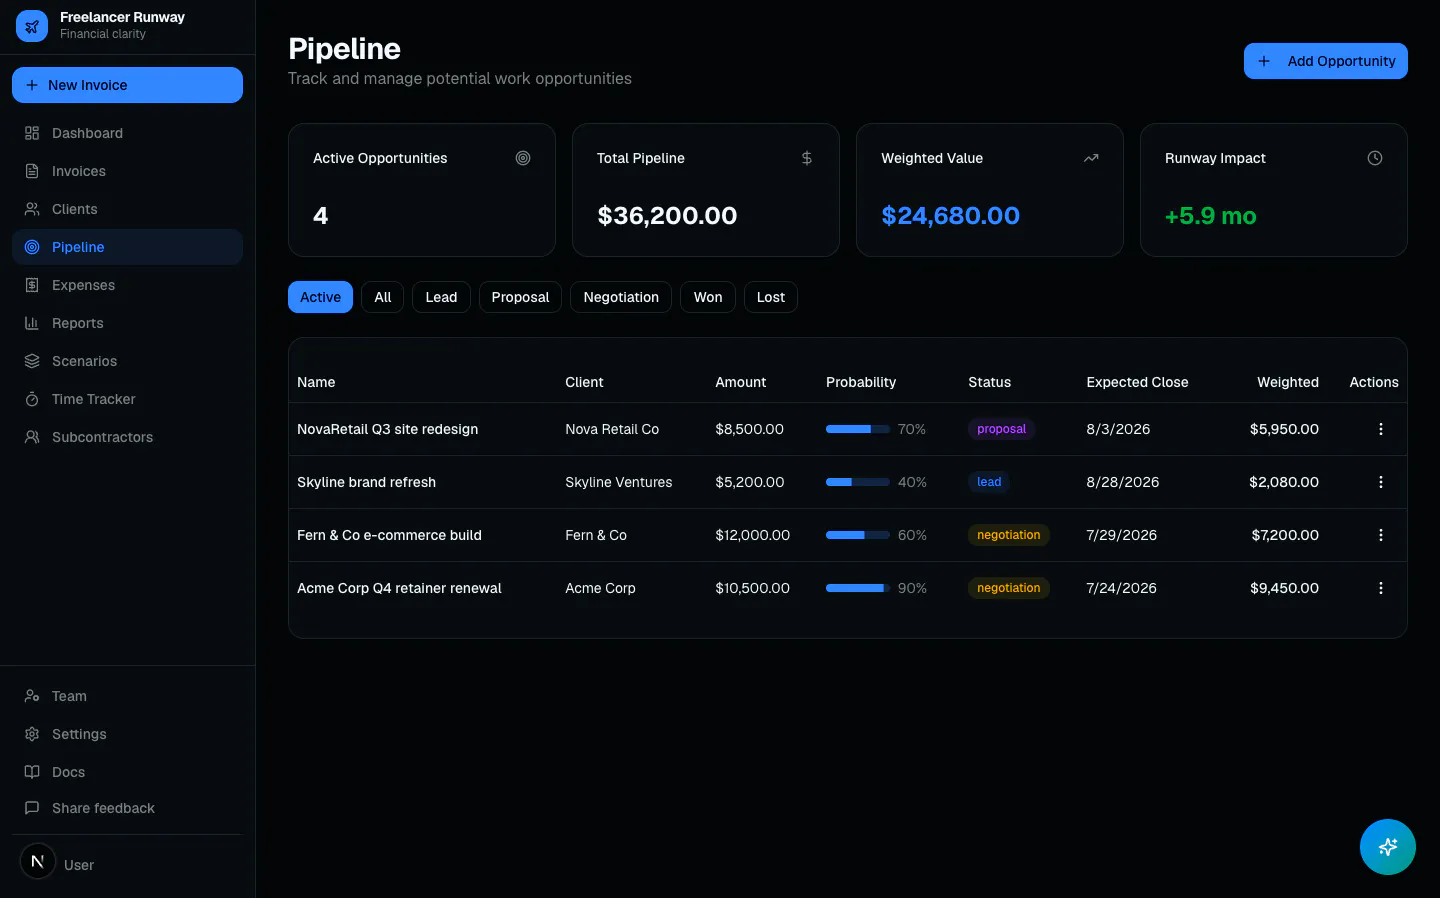Viewport: 1440px width, 898px height.
Task: Click the Name column header
Action: (316, 382)
